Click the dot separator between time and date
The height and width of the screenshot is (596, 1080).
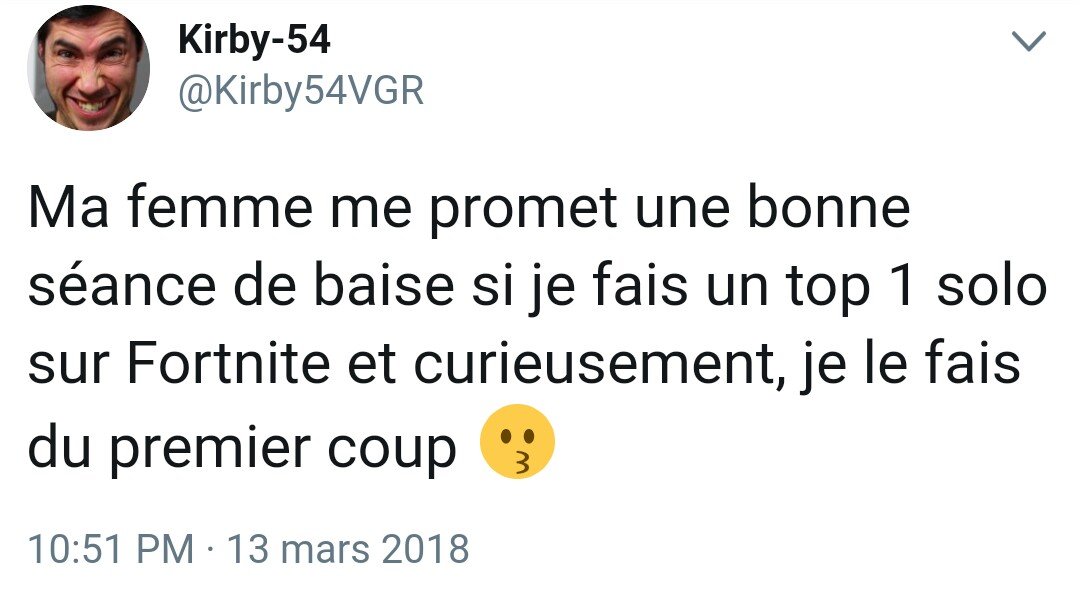point(210,551)
